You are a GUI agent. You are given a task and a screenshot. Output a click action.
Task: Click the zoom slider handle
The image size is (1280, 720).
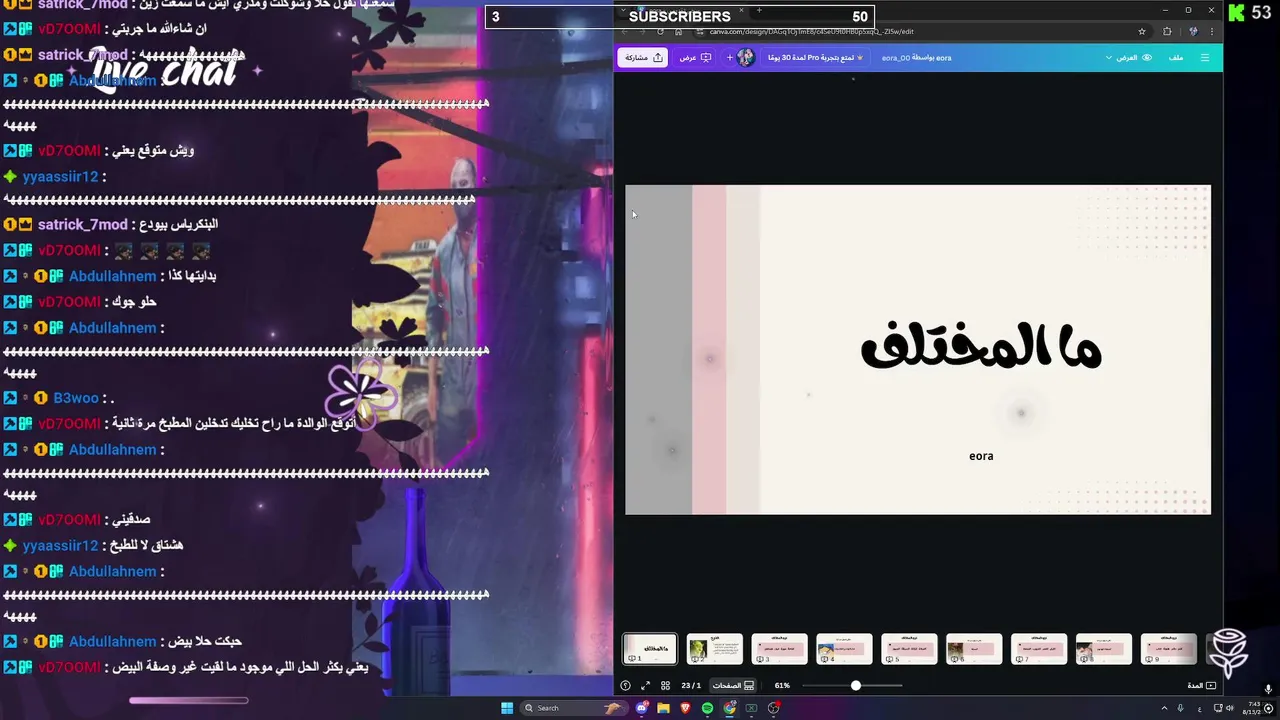pyautogui.click(x=855, y=686)
